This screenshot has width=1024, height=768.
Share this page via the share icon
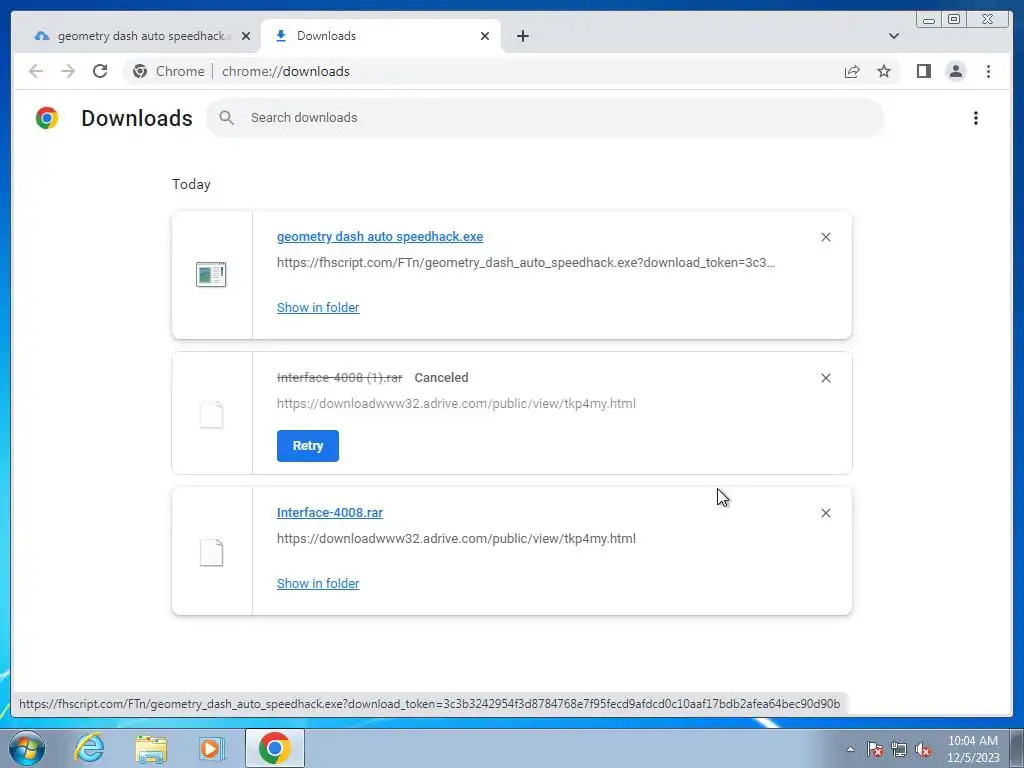[x=852, y=71]
